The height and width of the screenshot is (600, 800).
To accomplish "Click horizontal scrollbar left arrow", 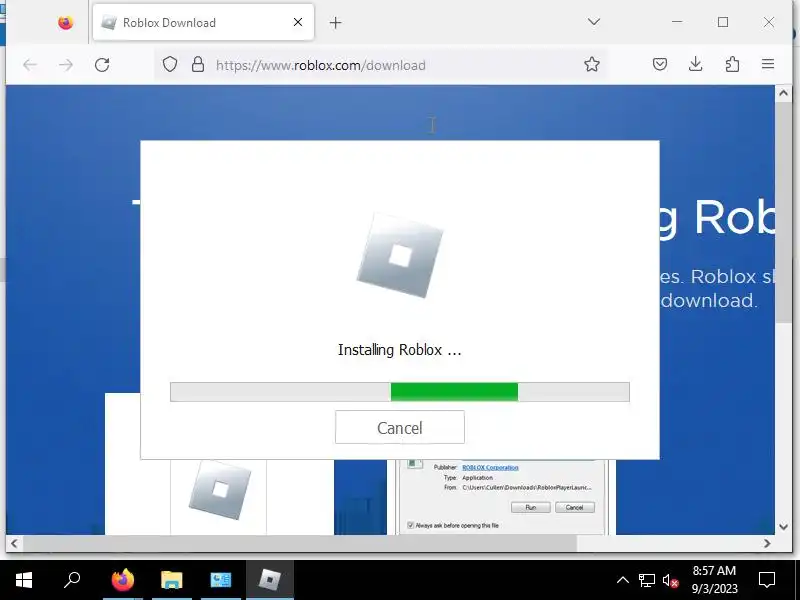I will pyautogui.click(x=14, y=543).
